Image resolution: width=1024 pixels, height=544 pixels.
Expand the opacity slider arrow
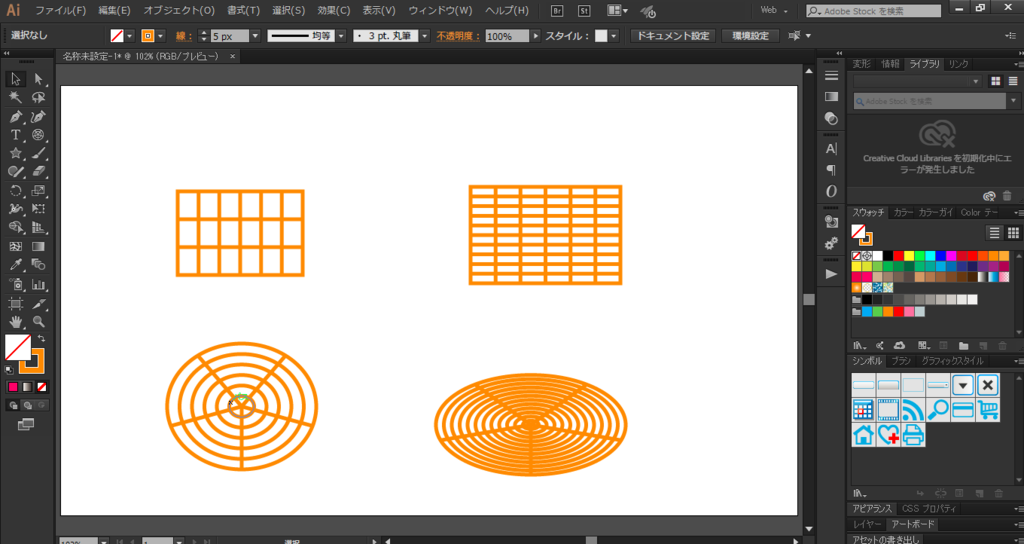point(536,36)
